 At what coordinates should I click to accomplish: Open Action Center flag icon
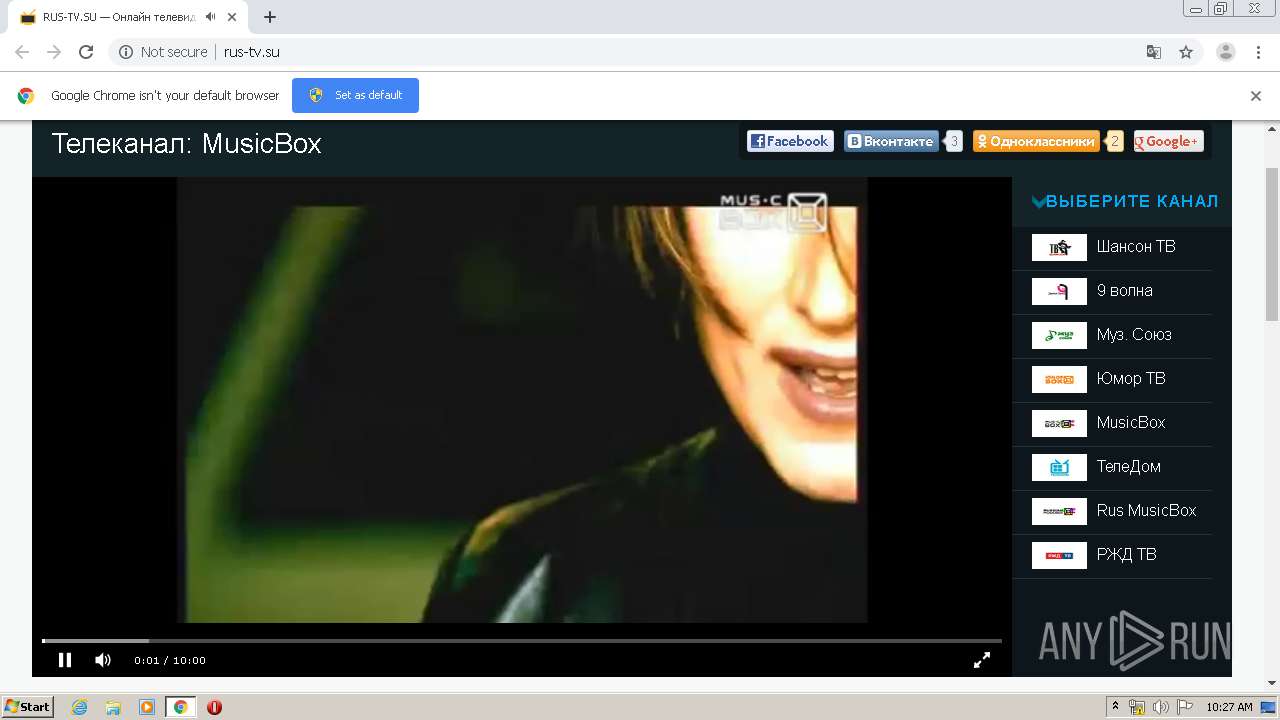tap(1184, 707)
